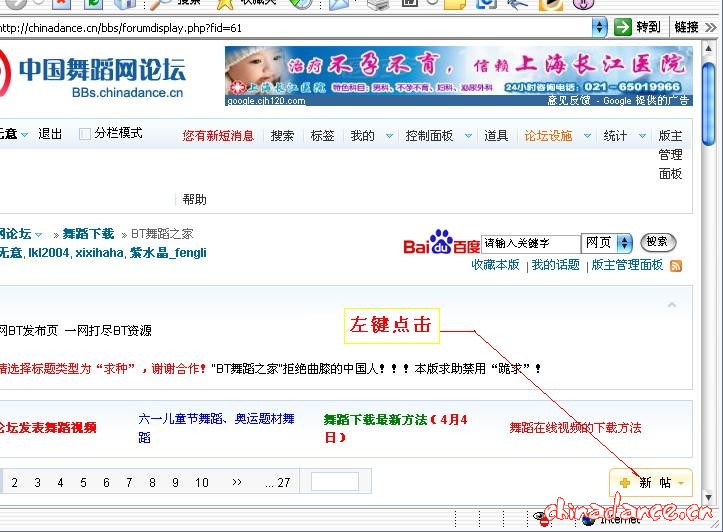Click the favorites star toolbar icon
This screenshot has width=723, height=532.
tap(225, 4)
